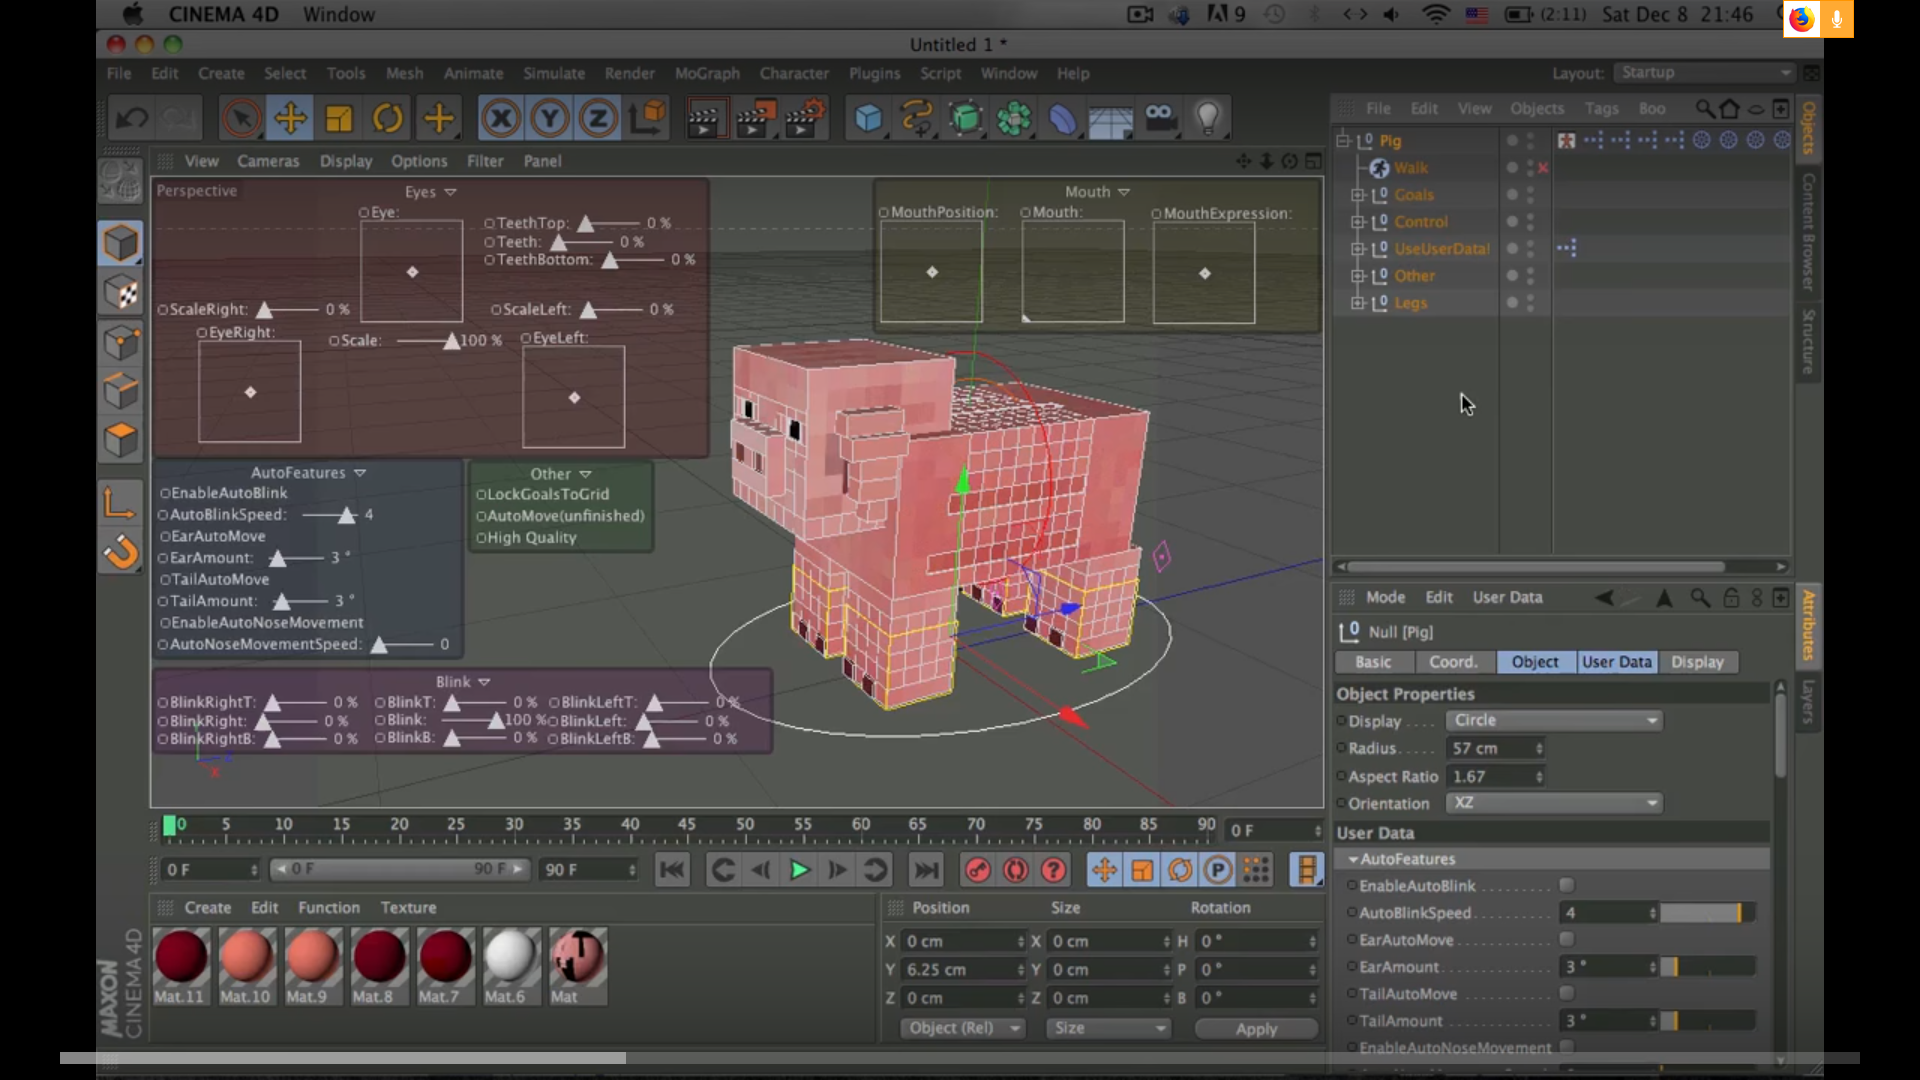Open the Character menu
Image resolution: width=1920 pixels, height=1080 pixels.
point(794,73)
